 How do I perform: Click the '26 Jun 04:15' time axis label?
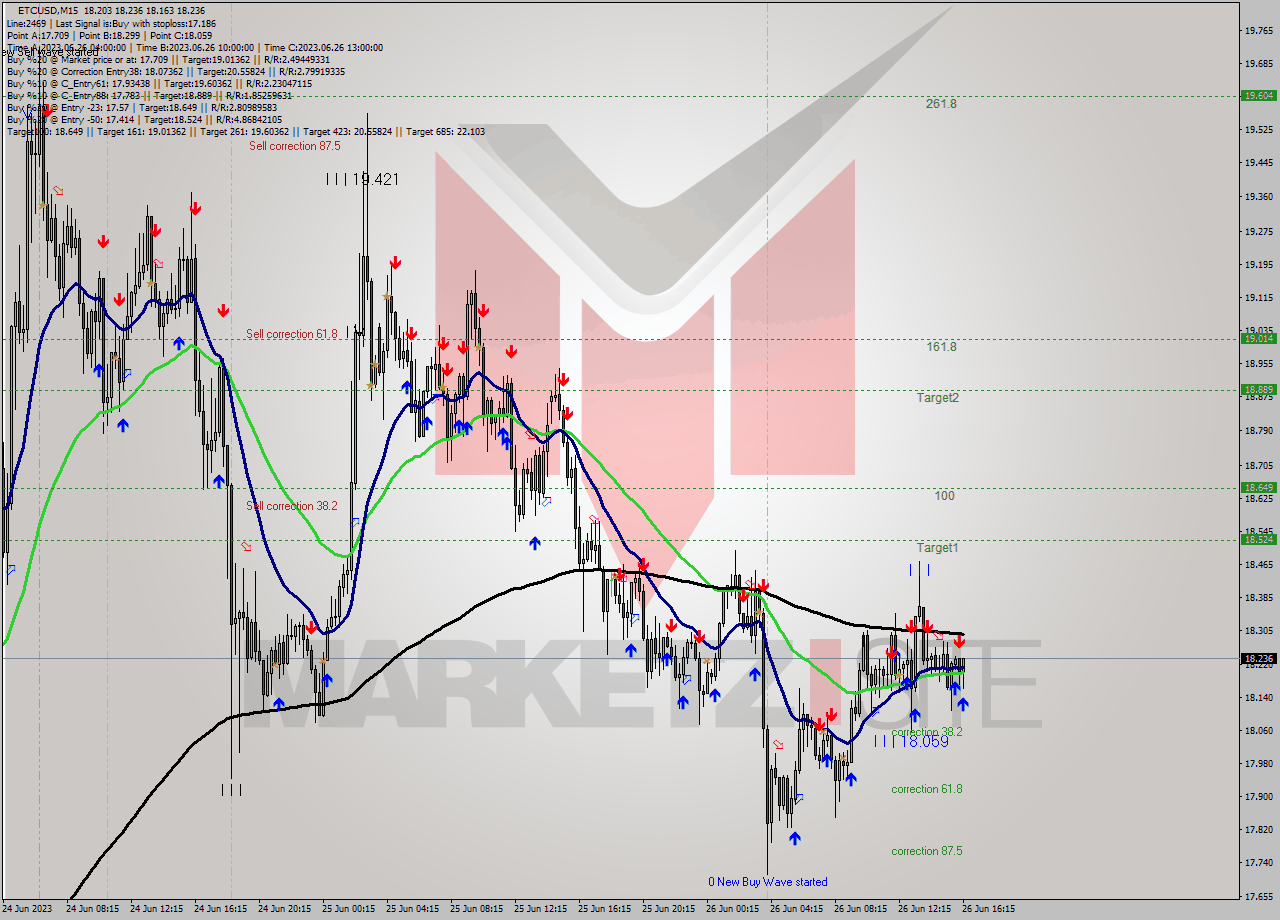795,910
